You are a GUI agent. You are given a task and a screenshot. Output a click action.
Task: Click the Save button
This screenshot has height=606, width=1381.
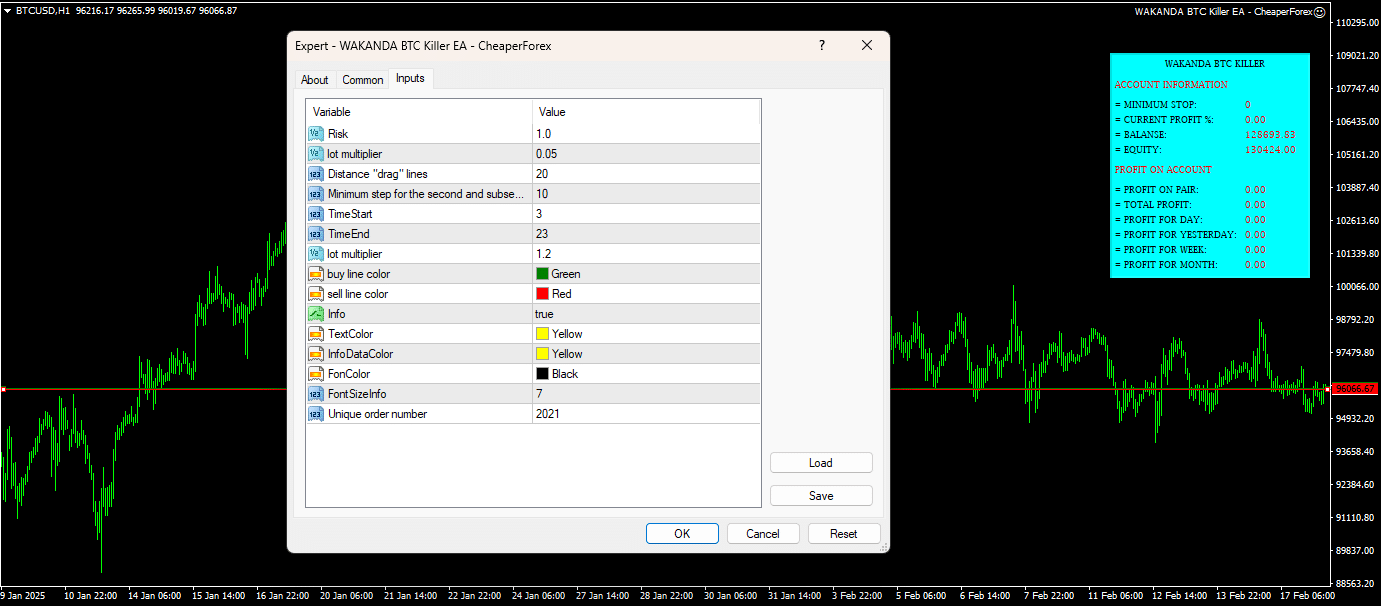[821, 496]
